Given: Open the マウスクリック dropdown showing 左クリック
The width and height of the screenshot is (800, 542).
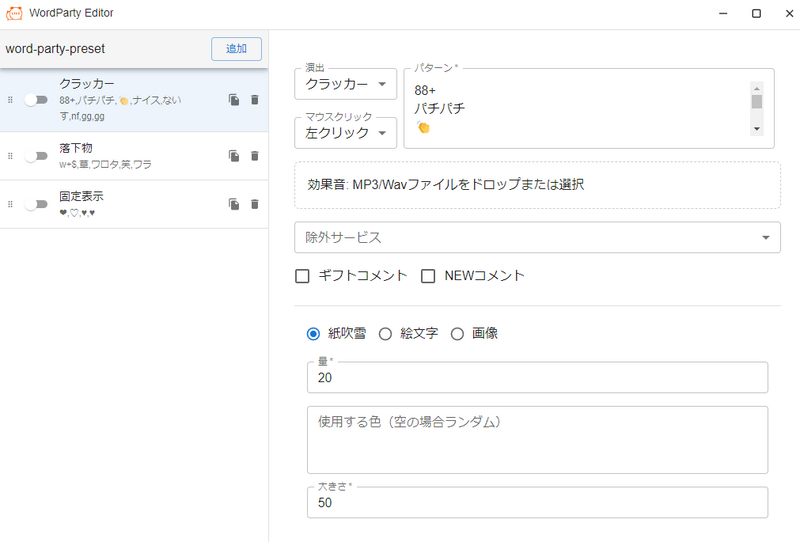Looking at the screenshot, I should (x=345, y=133).
